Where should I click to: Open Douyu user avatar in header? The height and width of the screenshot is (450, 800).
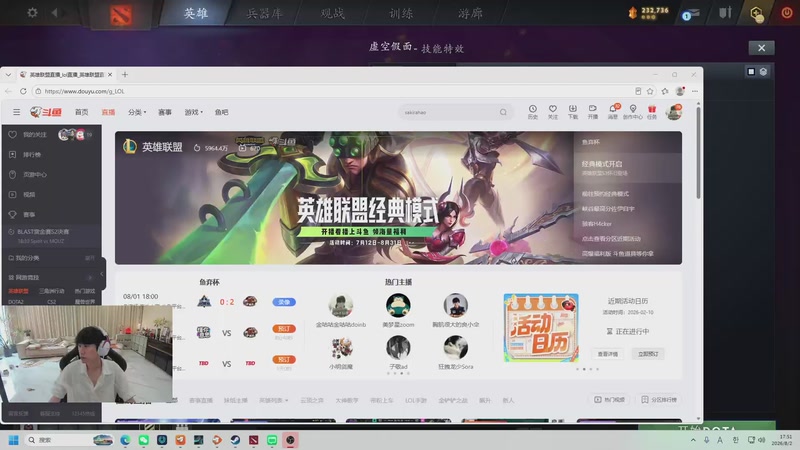click(673, 112)
